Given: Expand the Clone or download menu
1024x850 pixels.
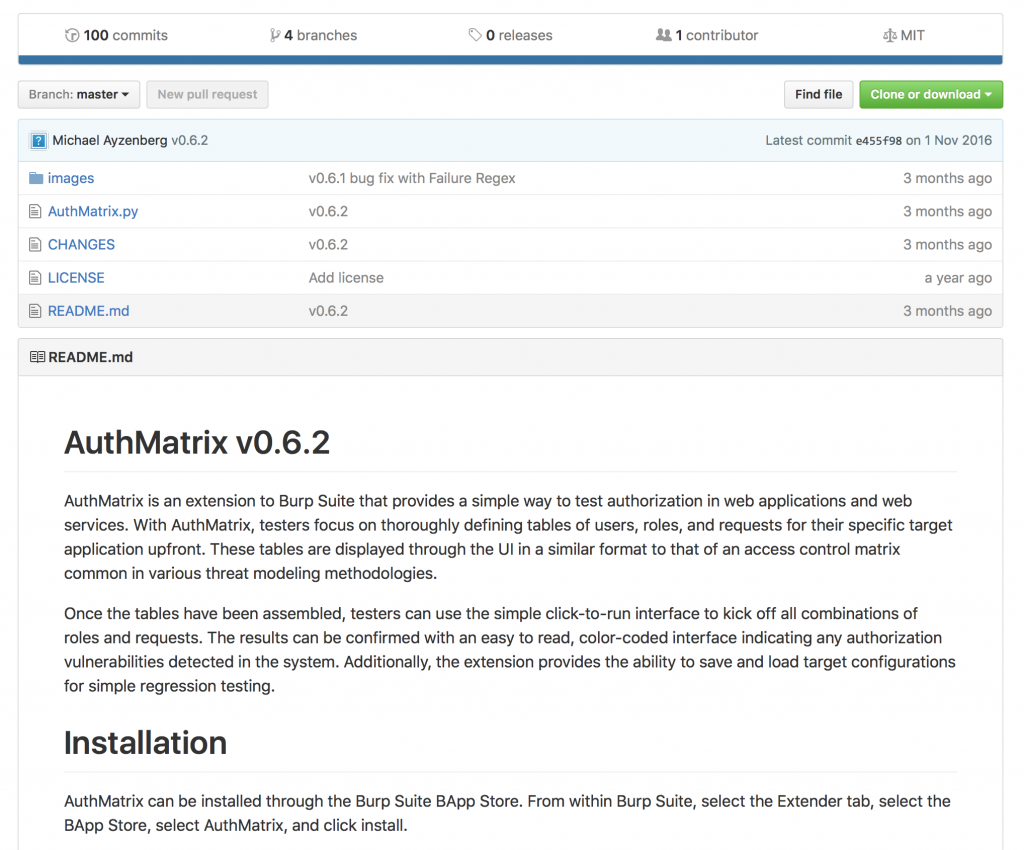Looking at the screenshot, I should [x=931, y=95].
